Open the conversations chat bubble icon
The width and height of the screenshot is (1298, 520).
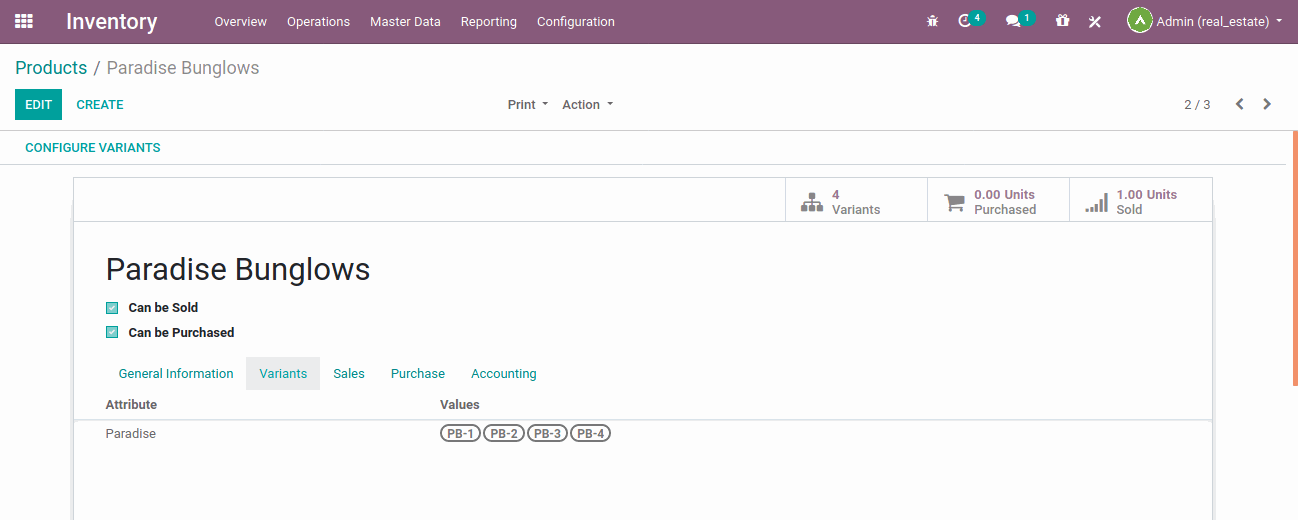coord(1013,21)
